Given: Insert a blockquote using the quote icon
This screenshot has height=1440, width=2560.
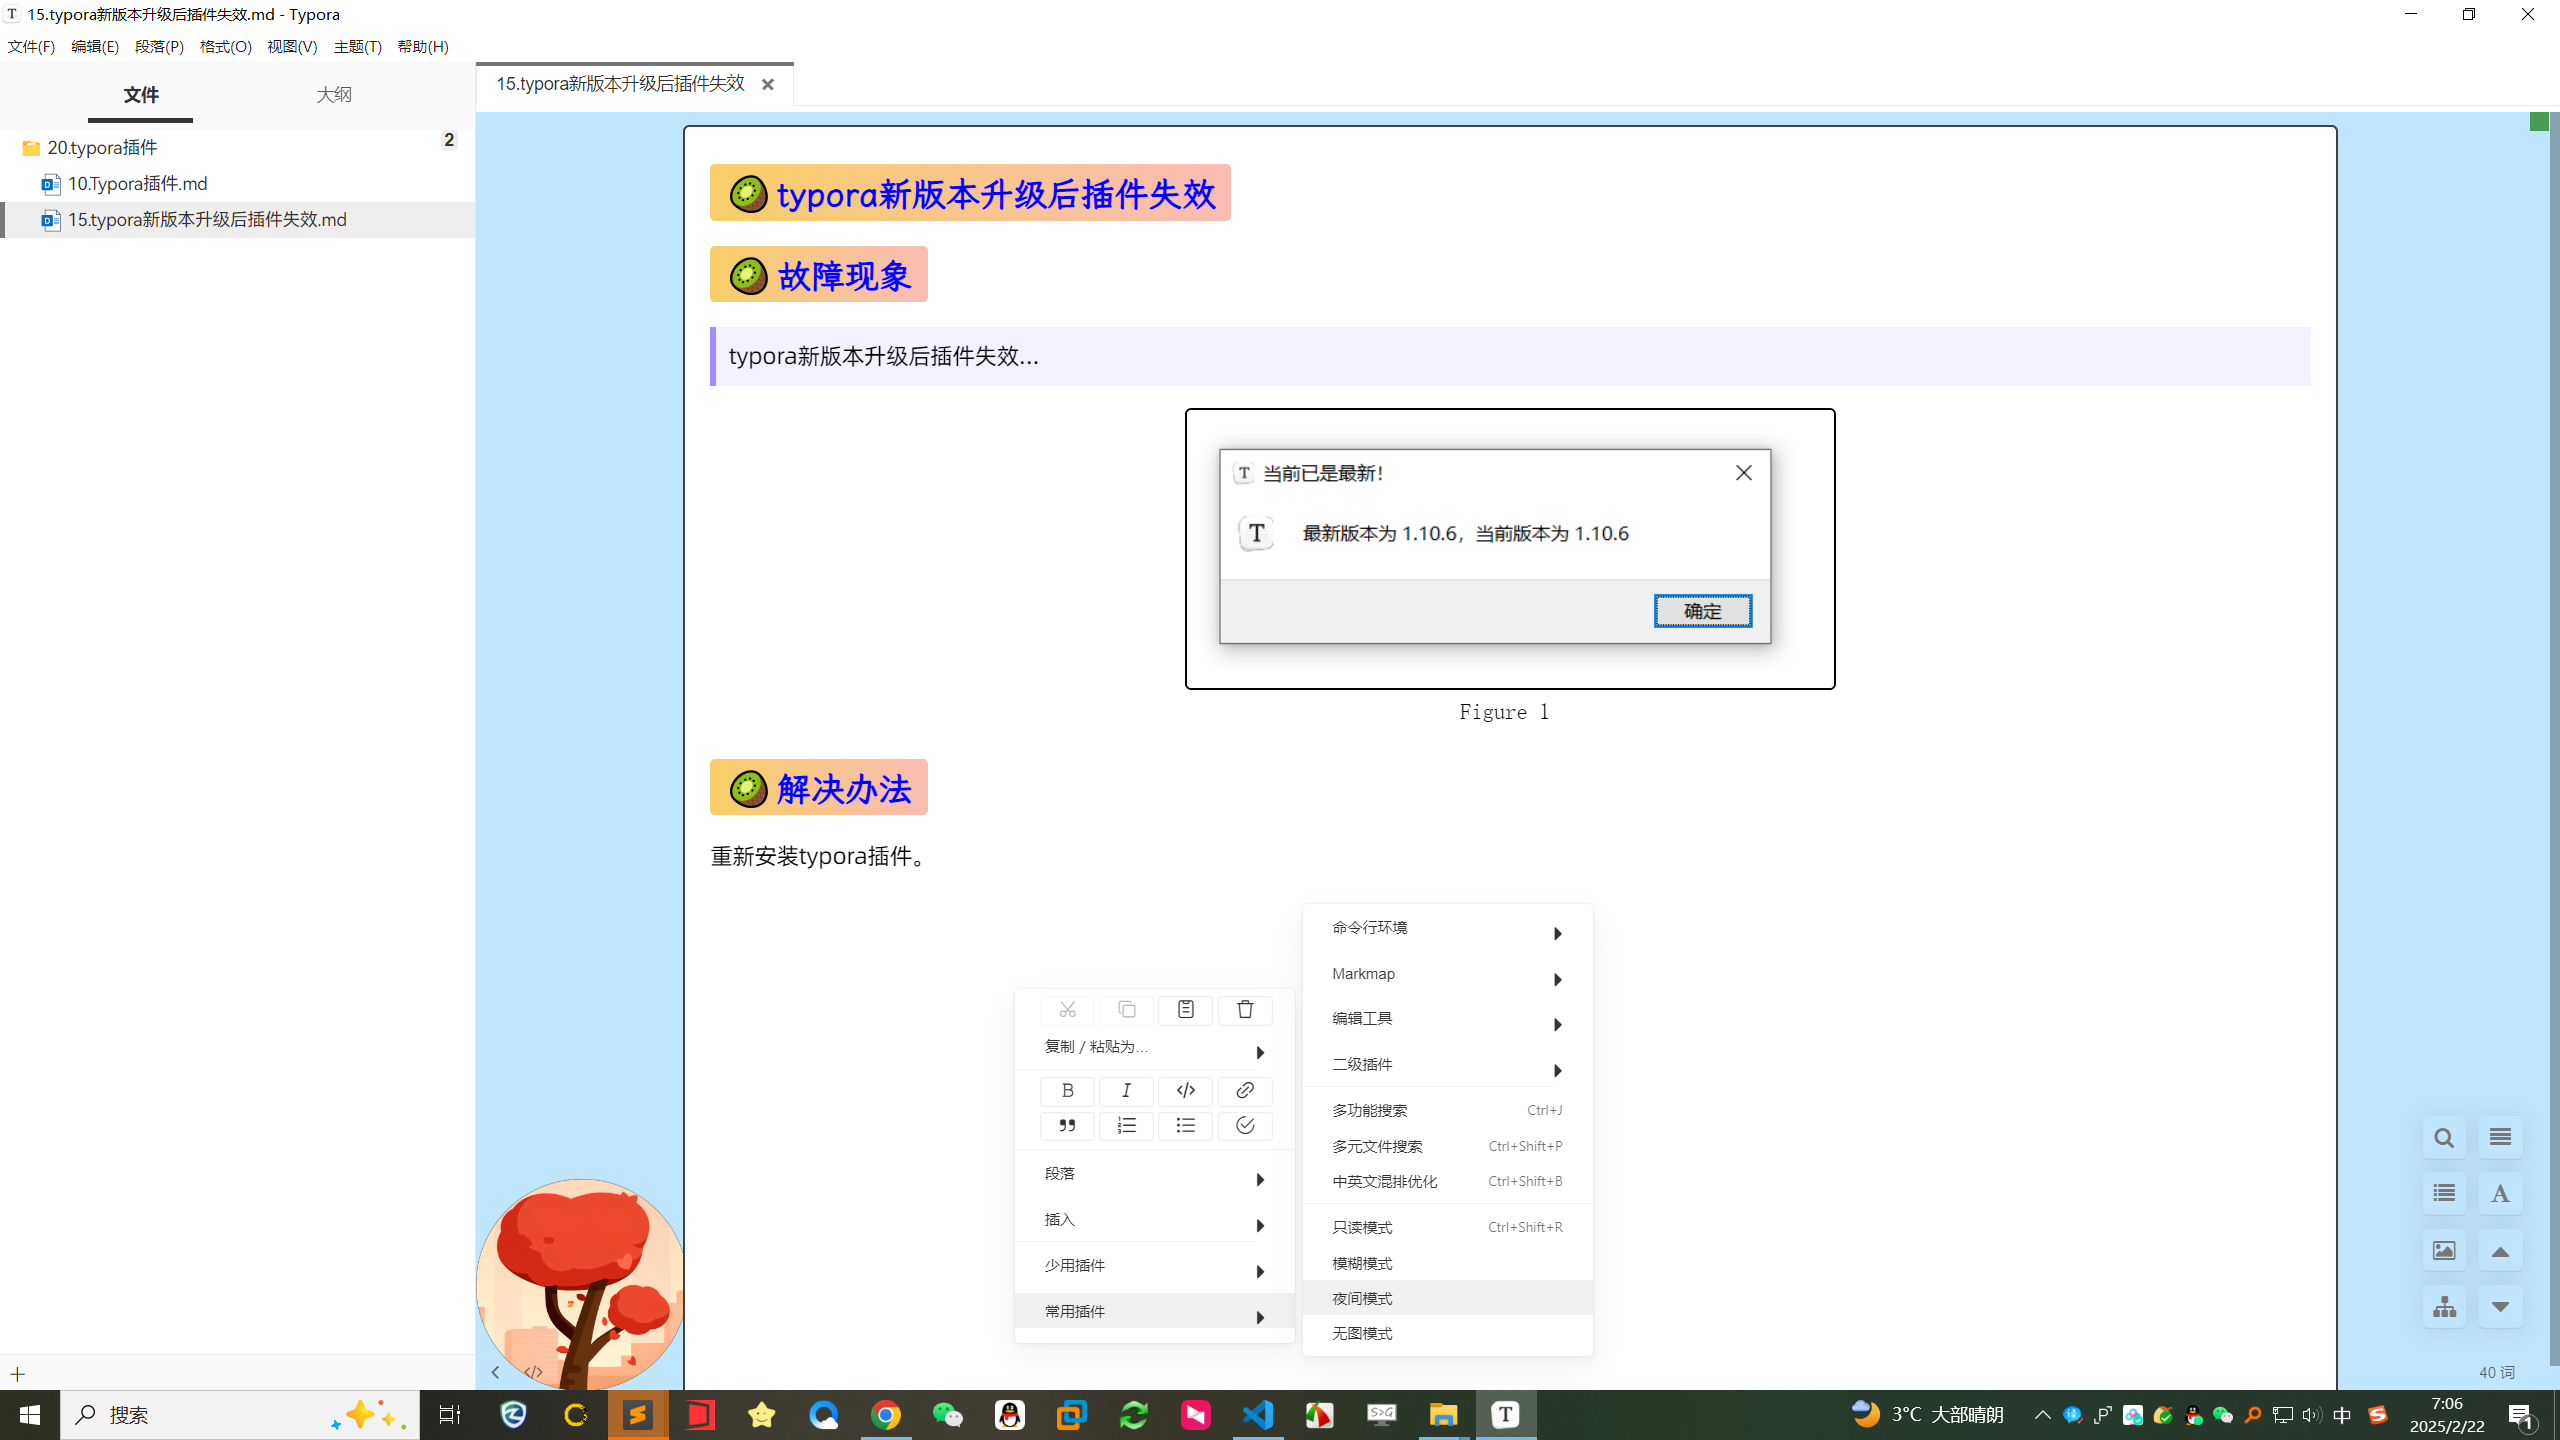Looking at the screenshot, I should click(x=1067, y=1126).
